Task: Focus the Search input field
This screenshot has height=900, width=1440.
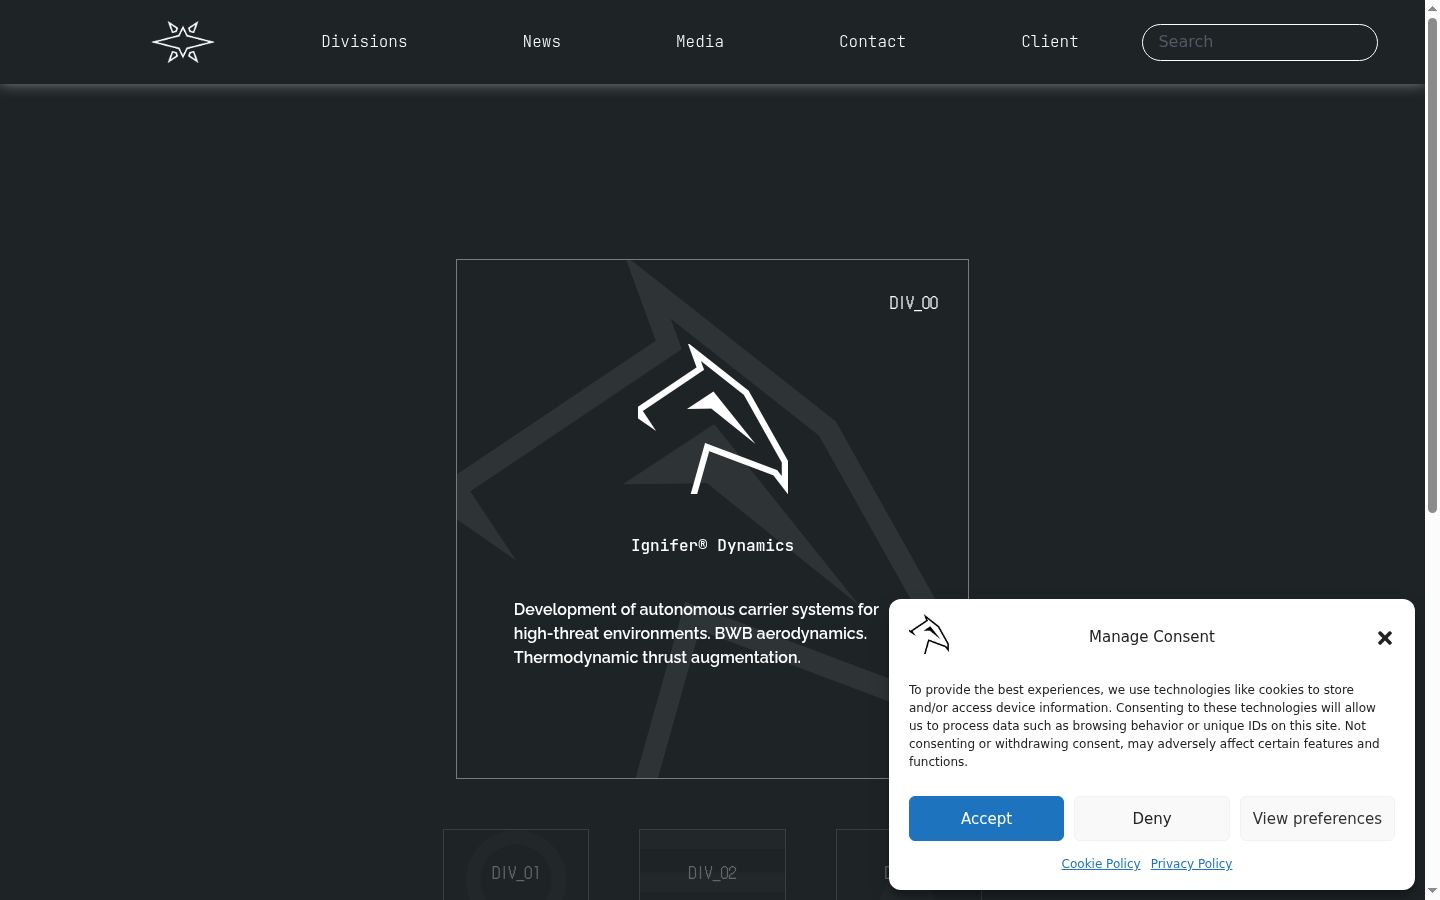Action: point(1260,42)
